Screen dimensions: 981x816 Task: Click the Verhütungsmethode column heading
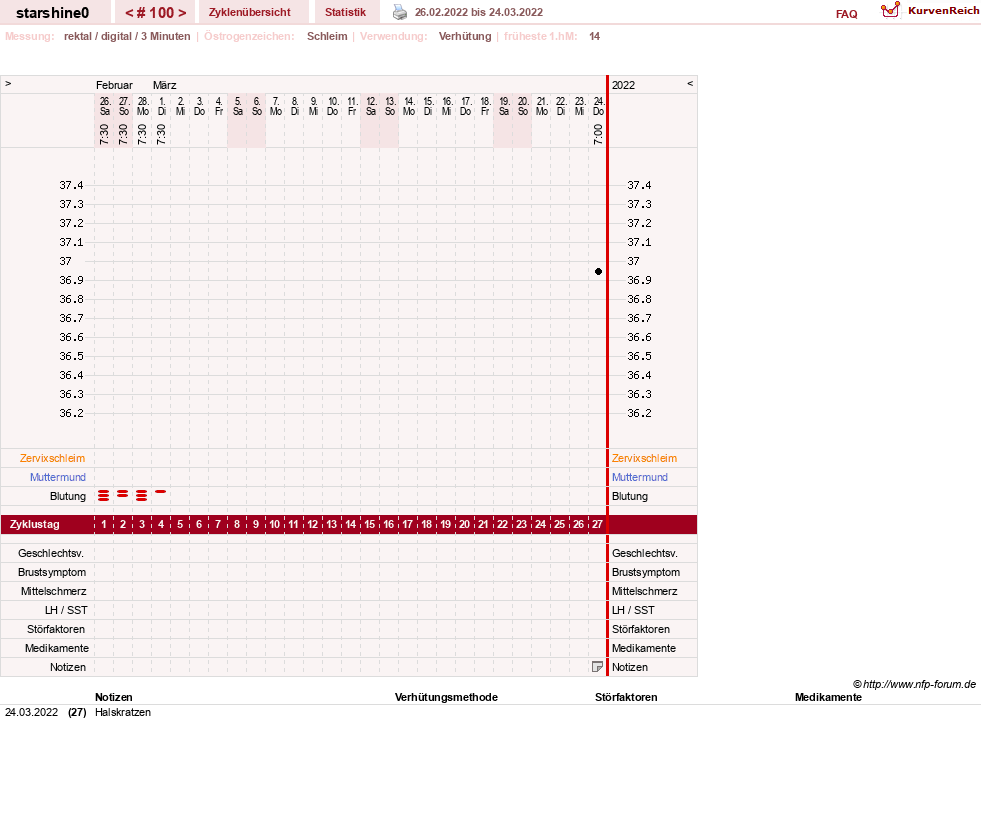point(446,697)
